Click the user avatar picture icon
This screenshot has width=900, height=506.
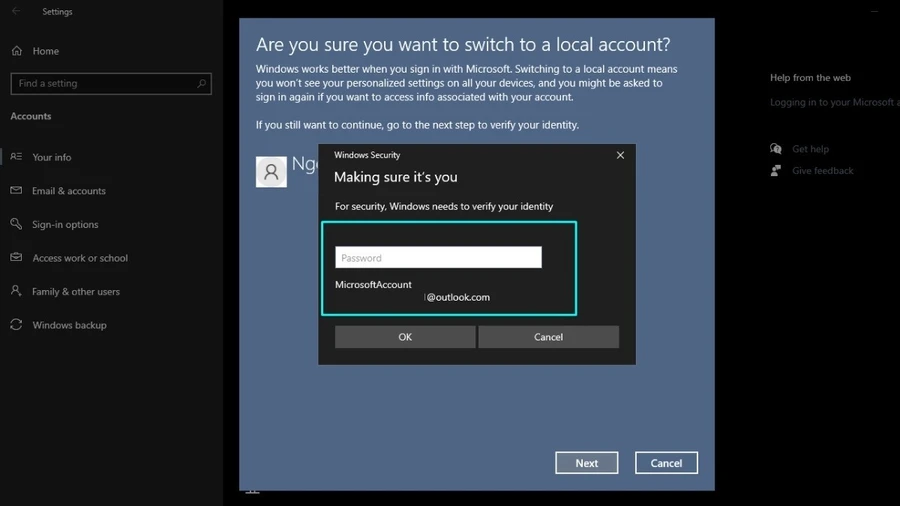click(x=271, y=172)
